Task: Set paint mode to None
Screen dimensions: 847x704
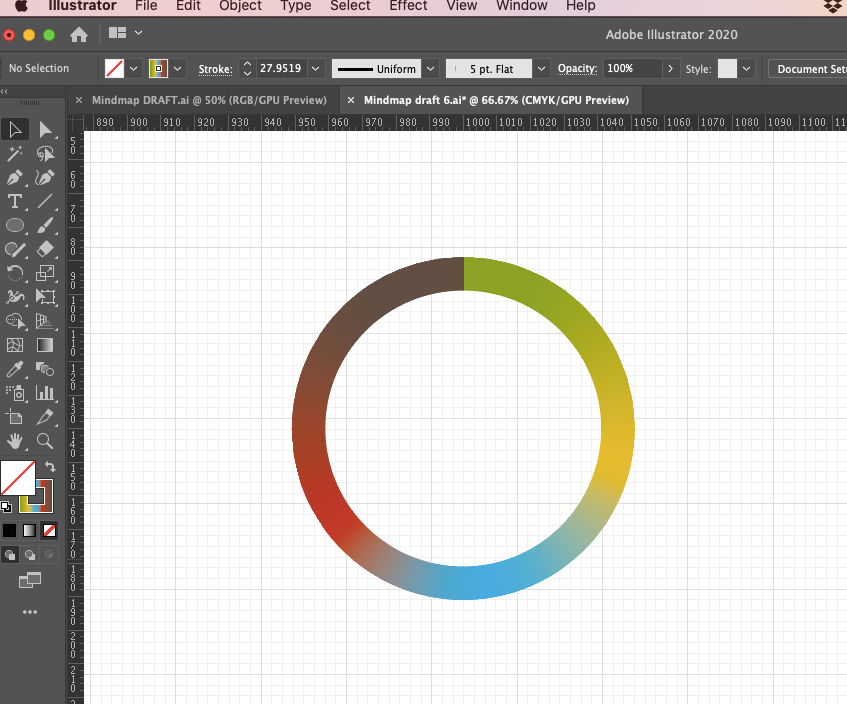Action: click(49, 530)
